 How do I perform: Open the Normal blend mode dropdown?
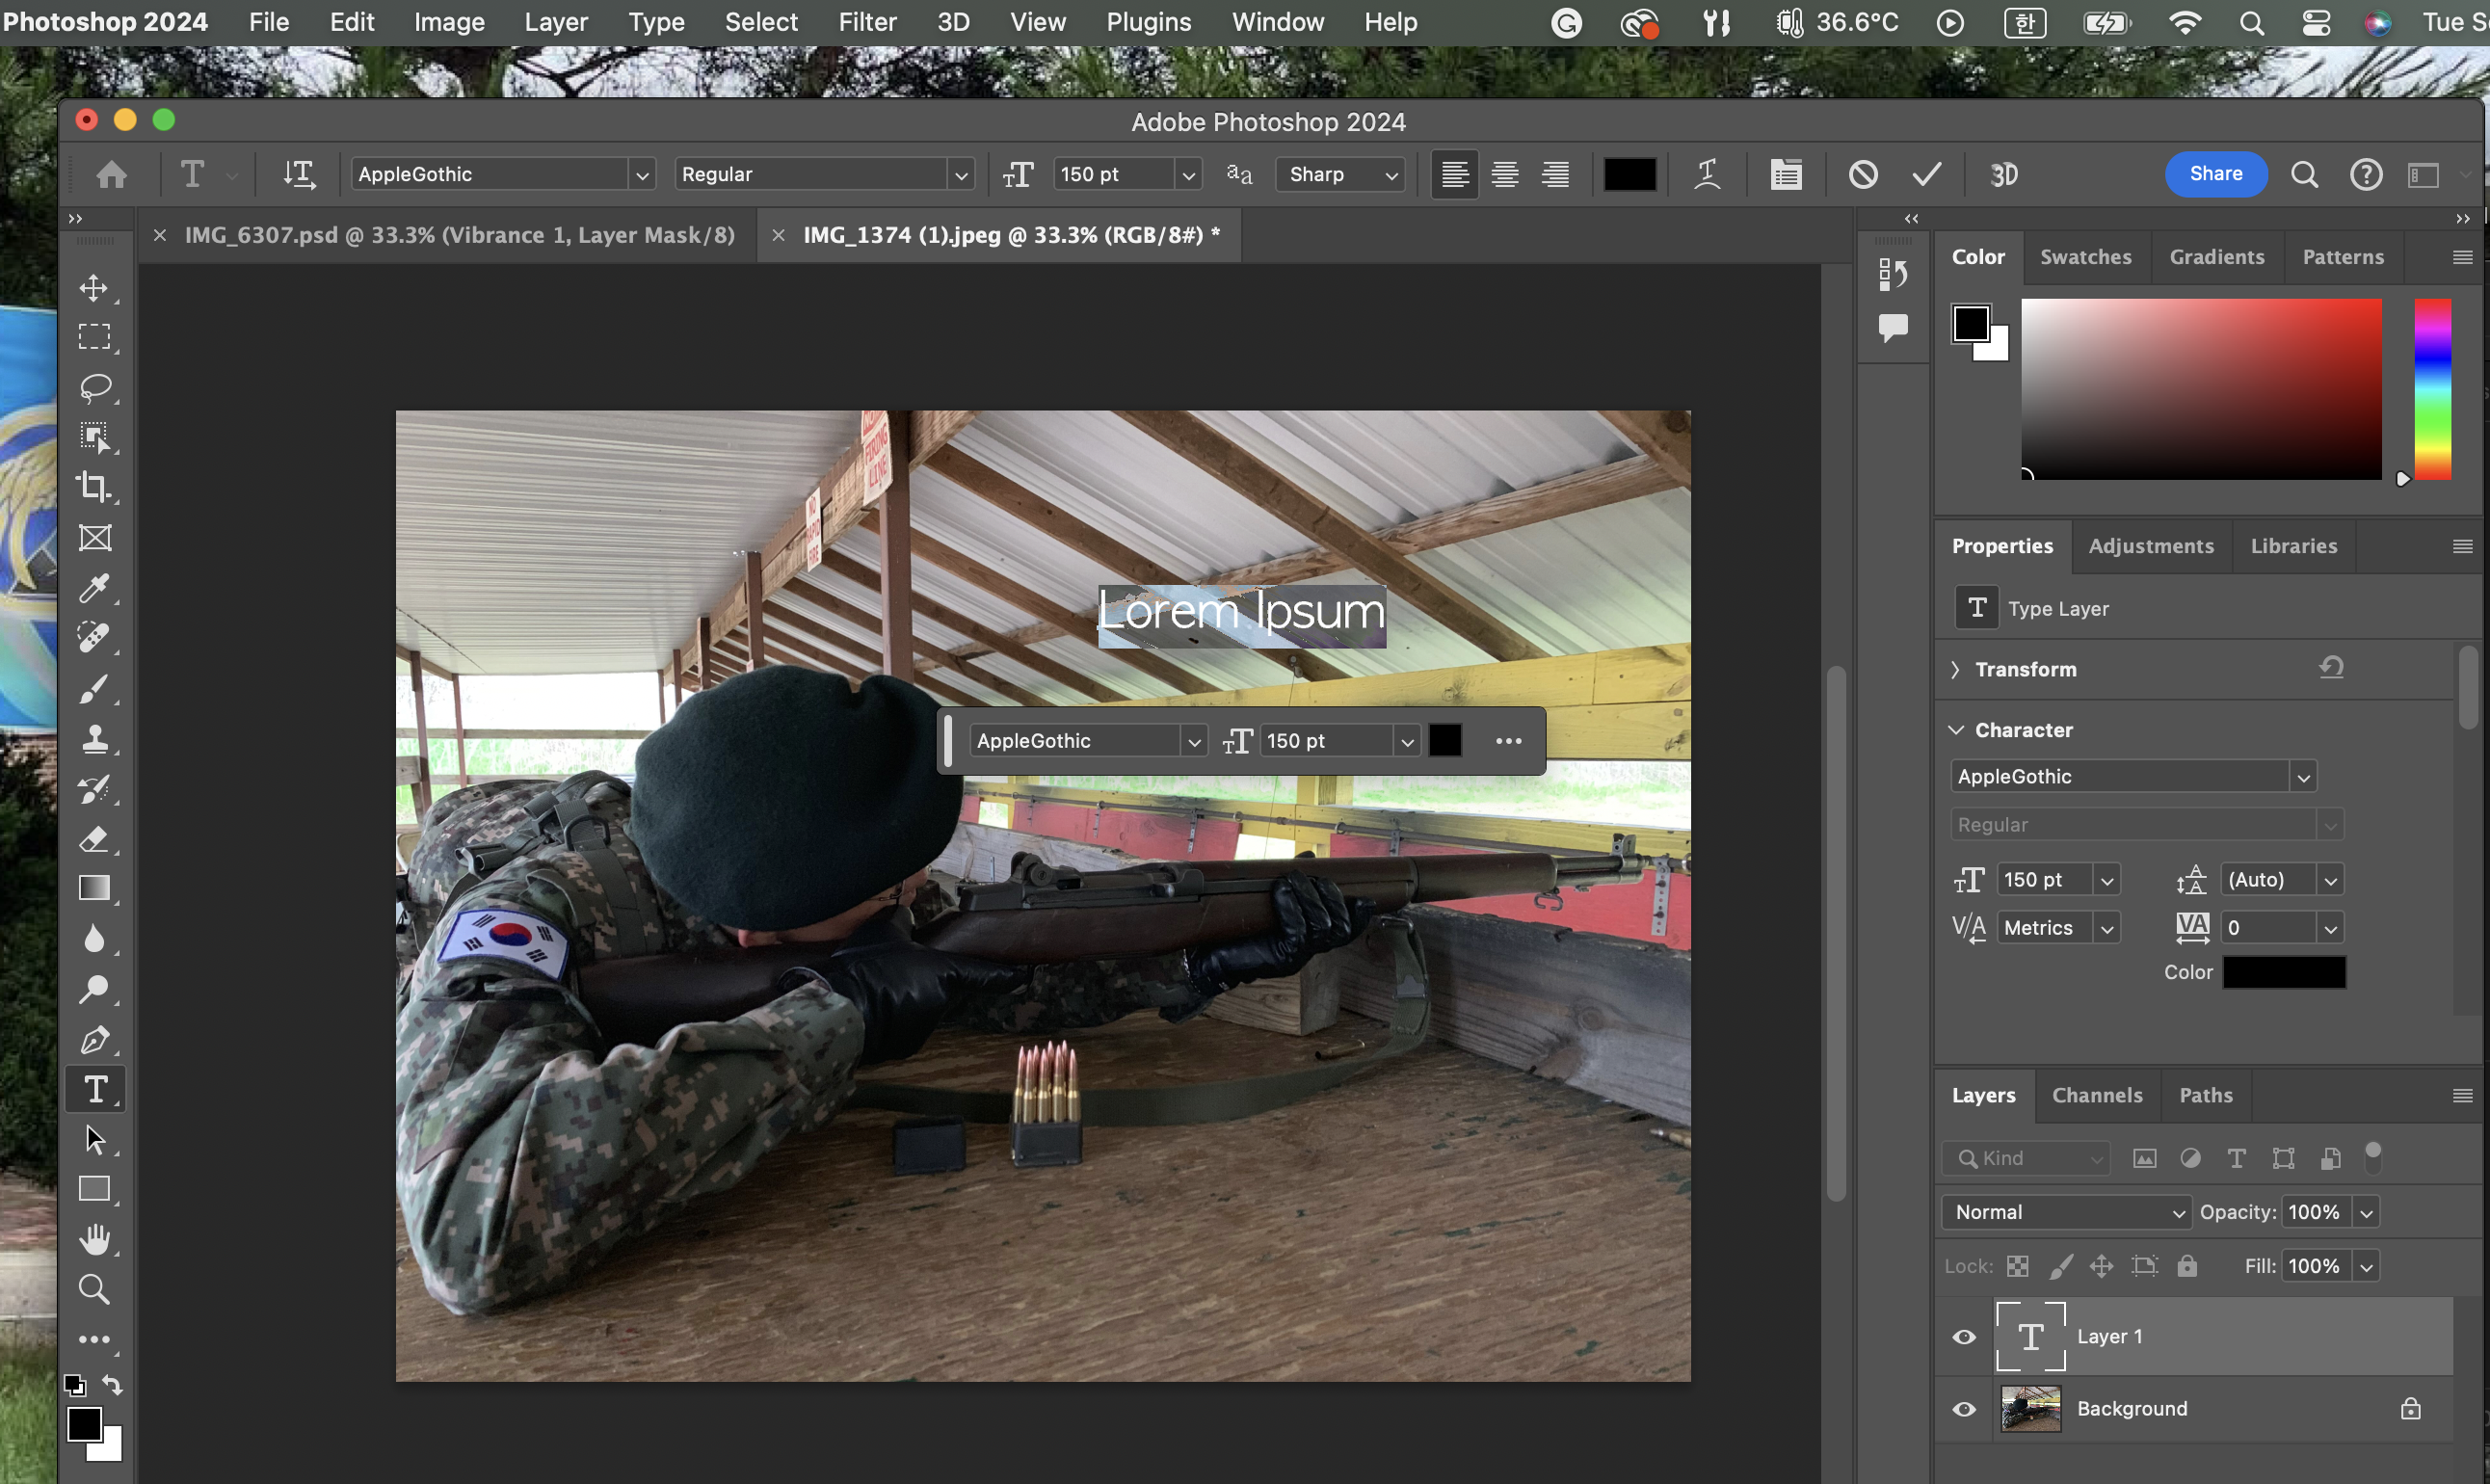2065,1212
